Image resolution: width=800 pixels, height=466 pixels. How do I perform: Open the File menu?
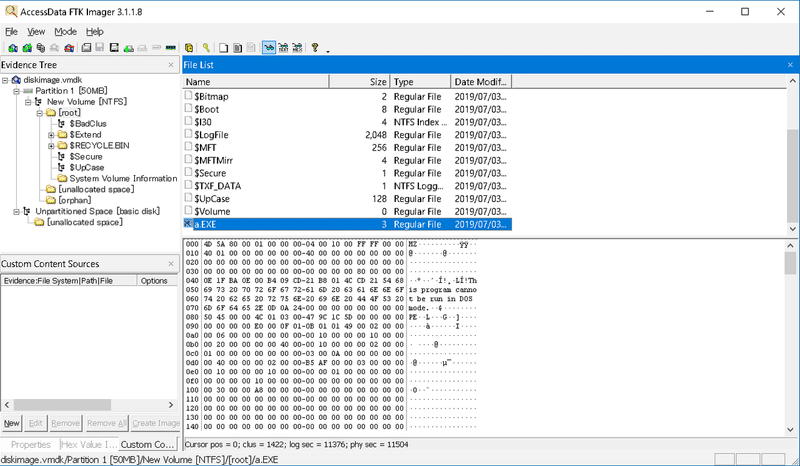point(11,32)
